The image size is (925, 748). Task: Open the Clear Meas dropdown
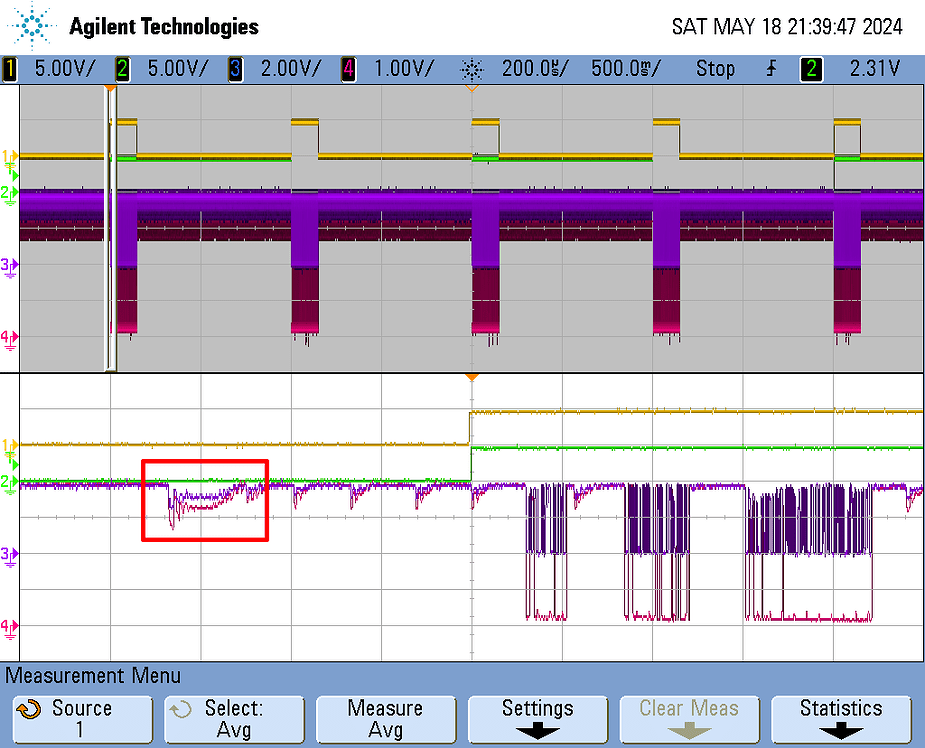tap(689, 718)
